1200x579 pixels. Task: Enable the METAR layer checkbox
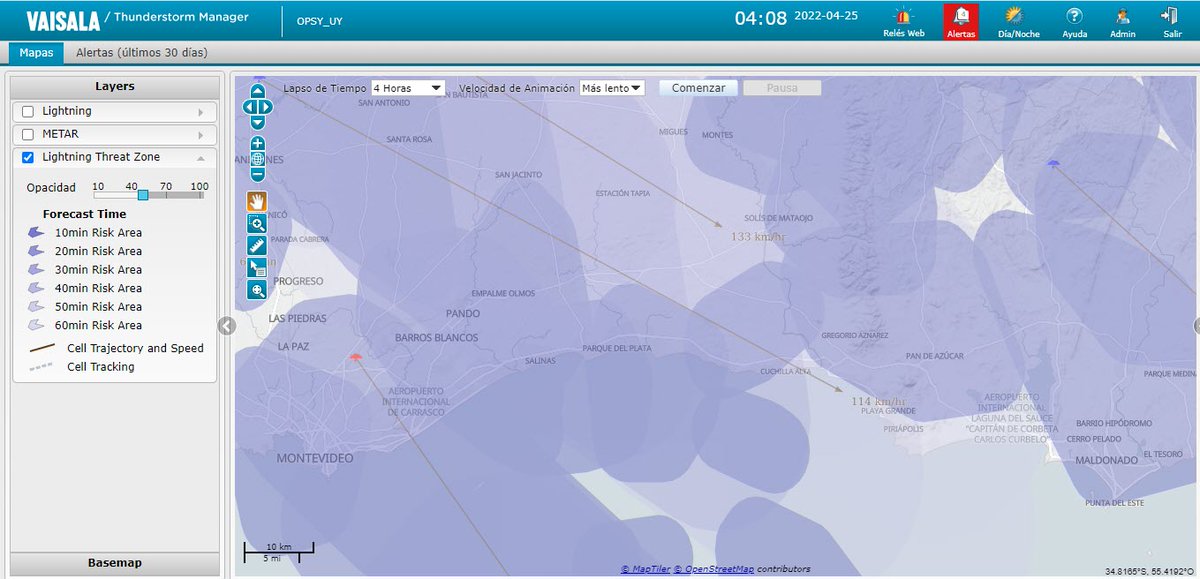pyautogui.click(x=28, y=134)
